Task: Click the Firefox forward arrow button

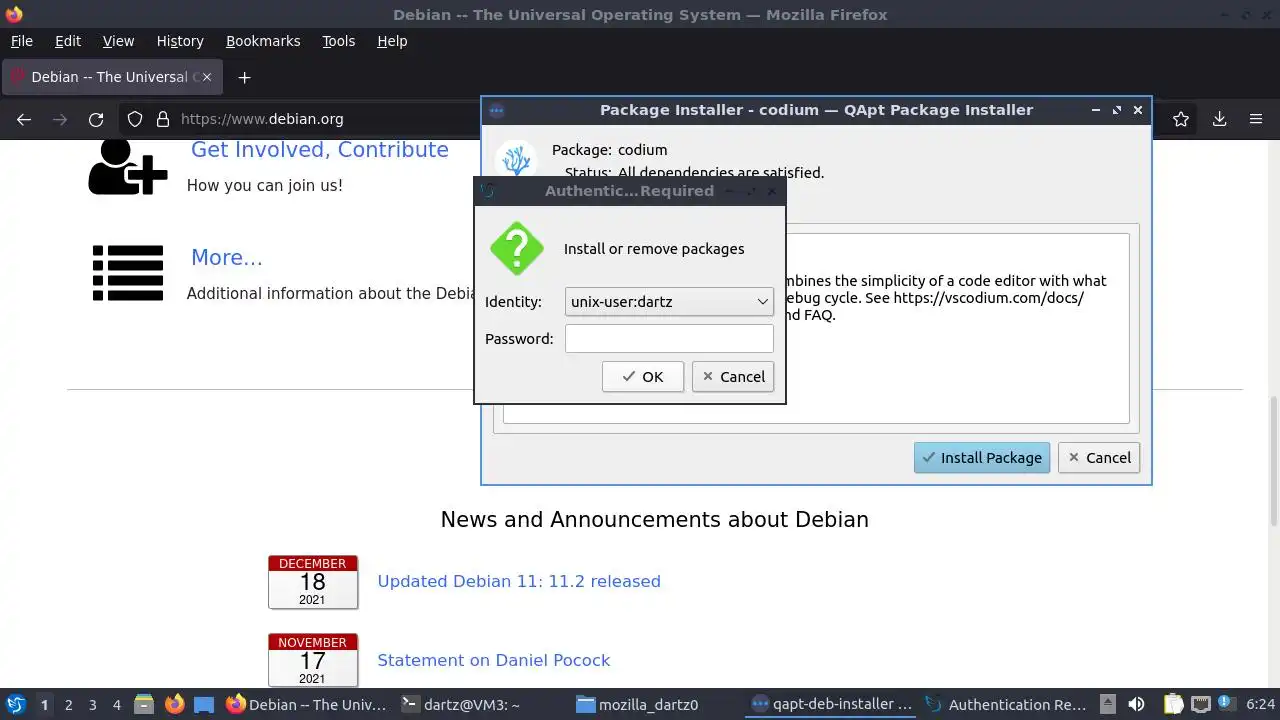Action: click(60, 119)
